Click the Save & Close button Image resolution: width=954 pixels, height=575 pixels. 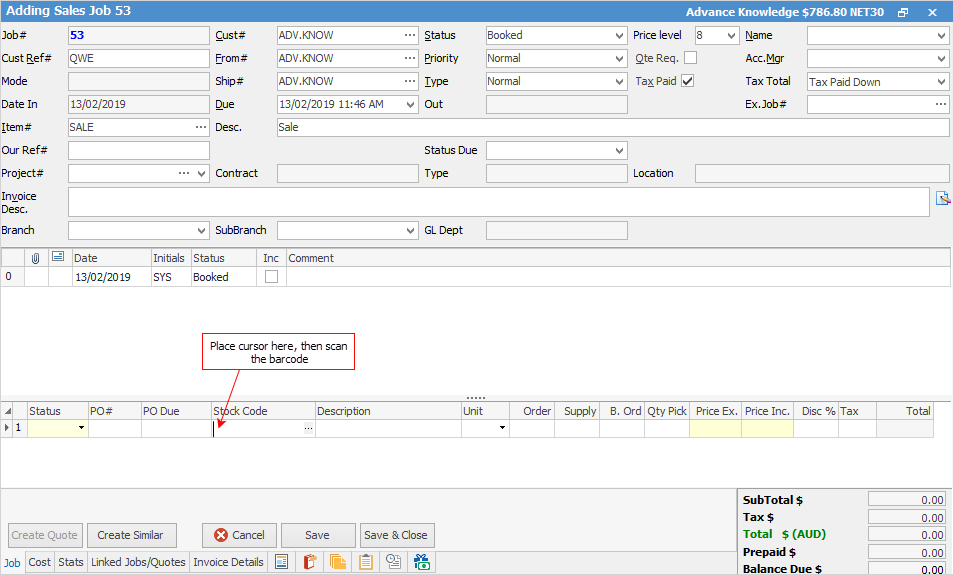pos(397,535)
